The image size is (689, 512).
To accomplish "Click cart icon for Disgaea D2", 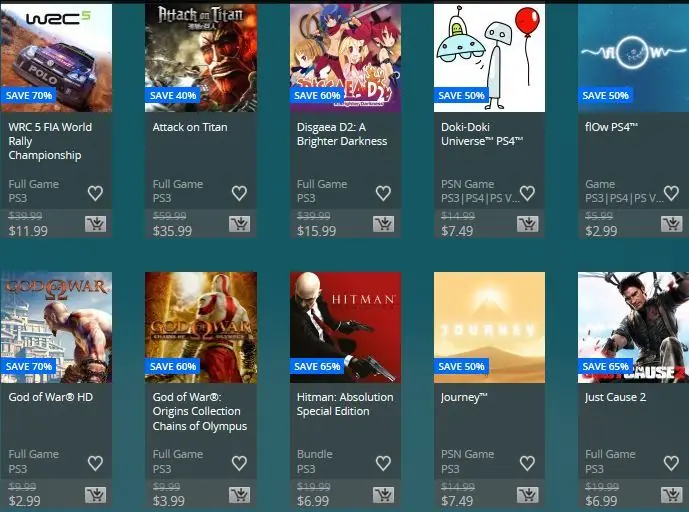I will tap(384, 224).
